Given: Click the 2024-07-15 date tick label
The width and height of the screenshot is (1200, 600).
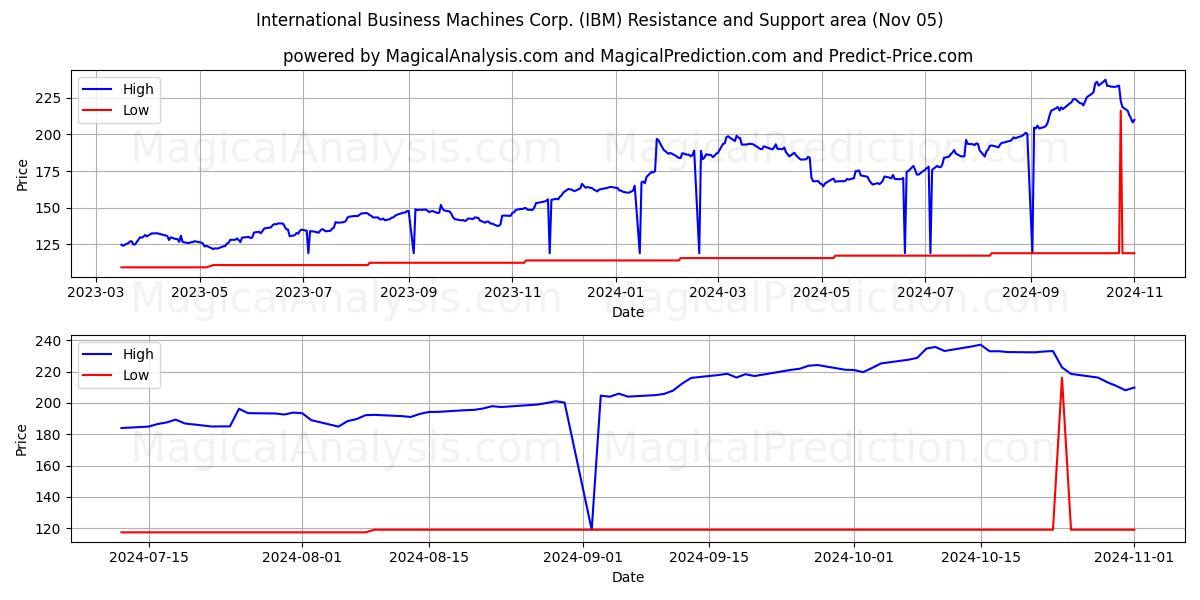Looking at the screenshot, I should point(150,558).
